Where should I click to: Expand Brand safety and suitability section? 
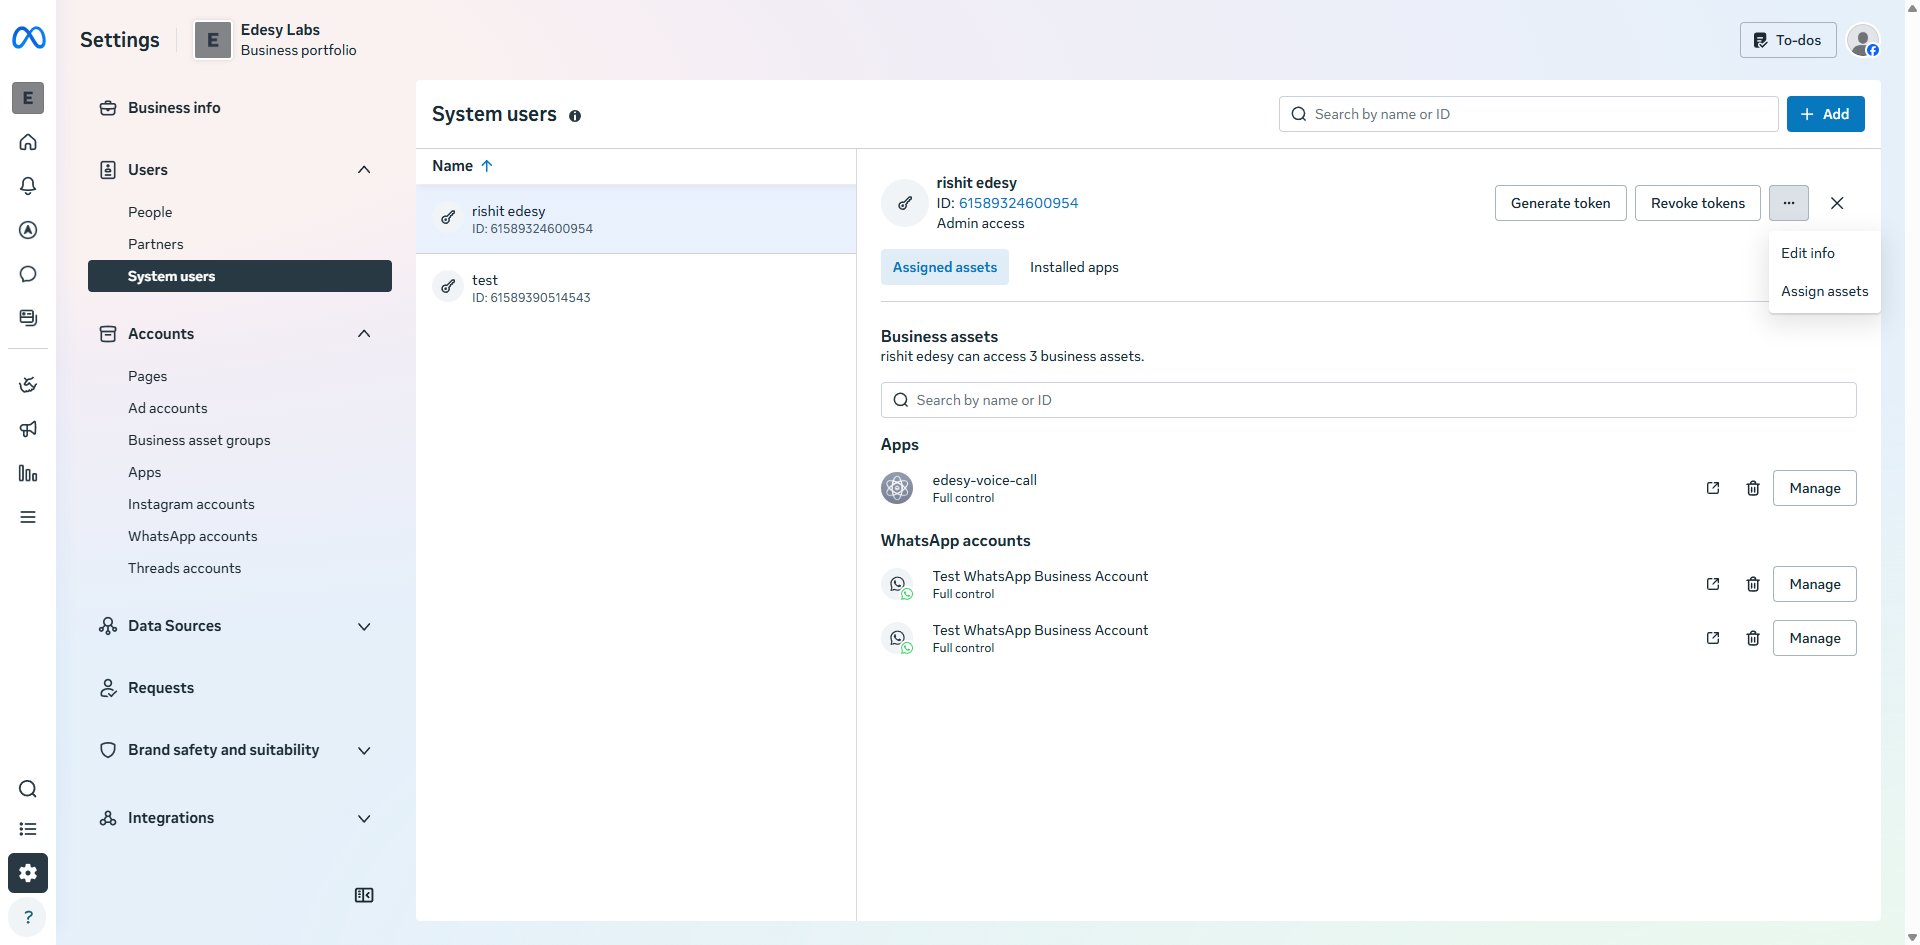pyautogui.click(x=364, y=750)
